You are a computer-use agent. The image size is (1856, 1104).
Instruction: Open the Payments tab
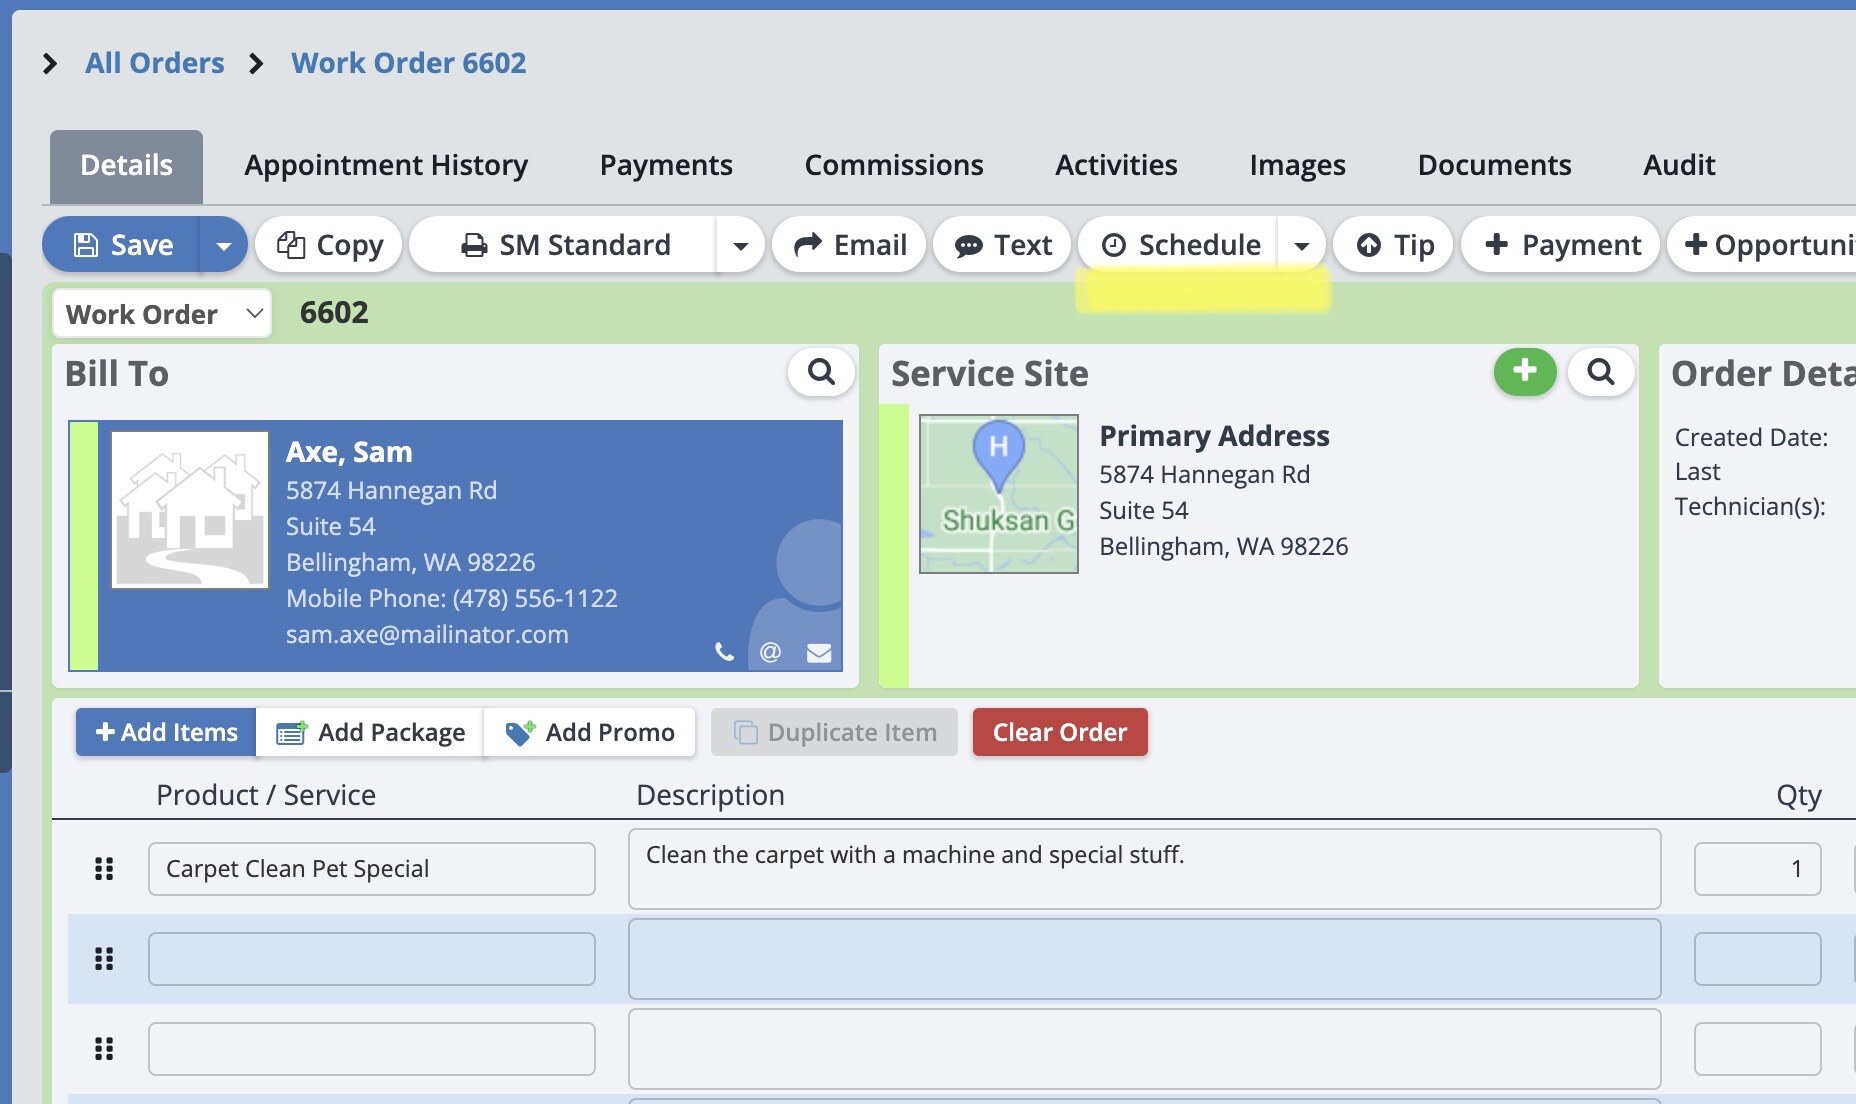pos(666,165)
